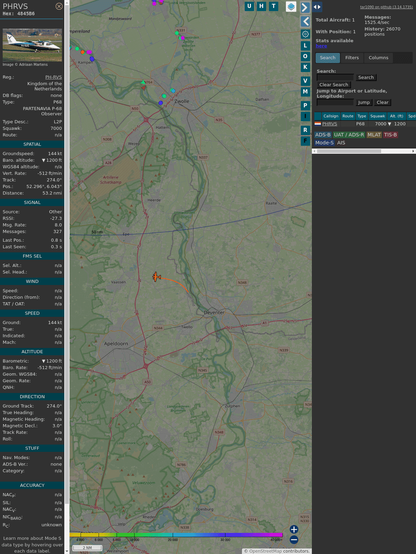This screenshot has height=554, width=416.
Task: Toggle the H map button
Action: 261,6
